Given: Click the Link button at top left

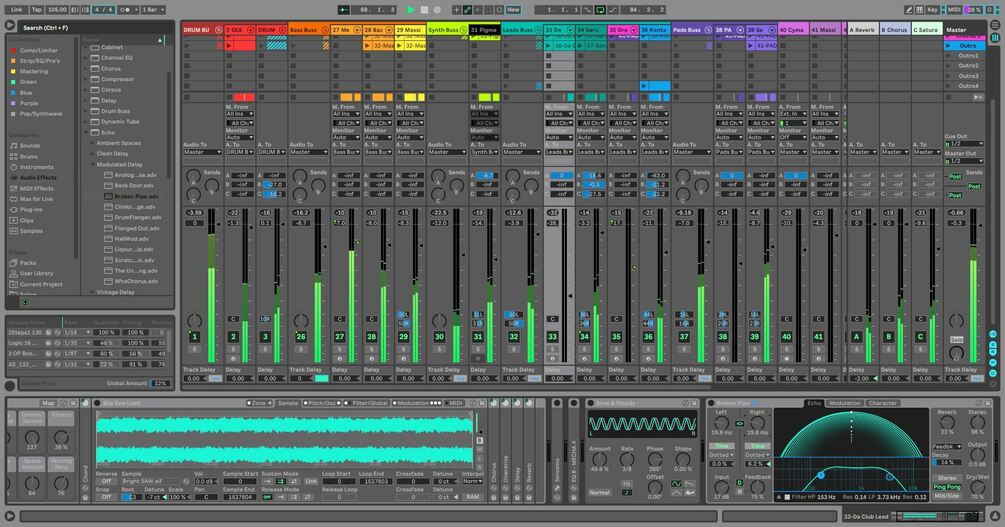Looking at the screenshot, I should (x=17, y=10).
